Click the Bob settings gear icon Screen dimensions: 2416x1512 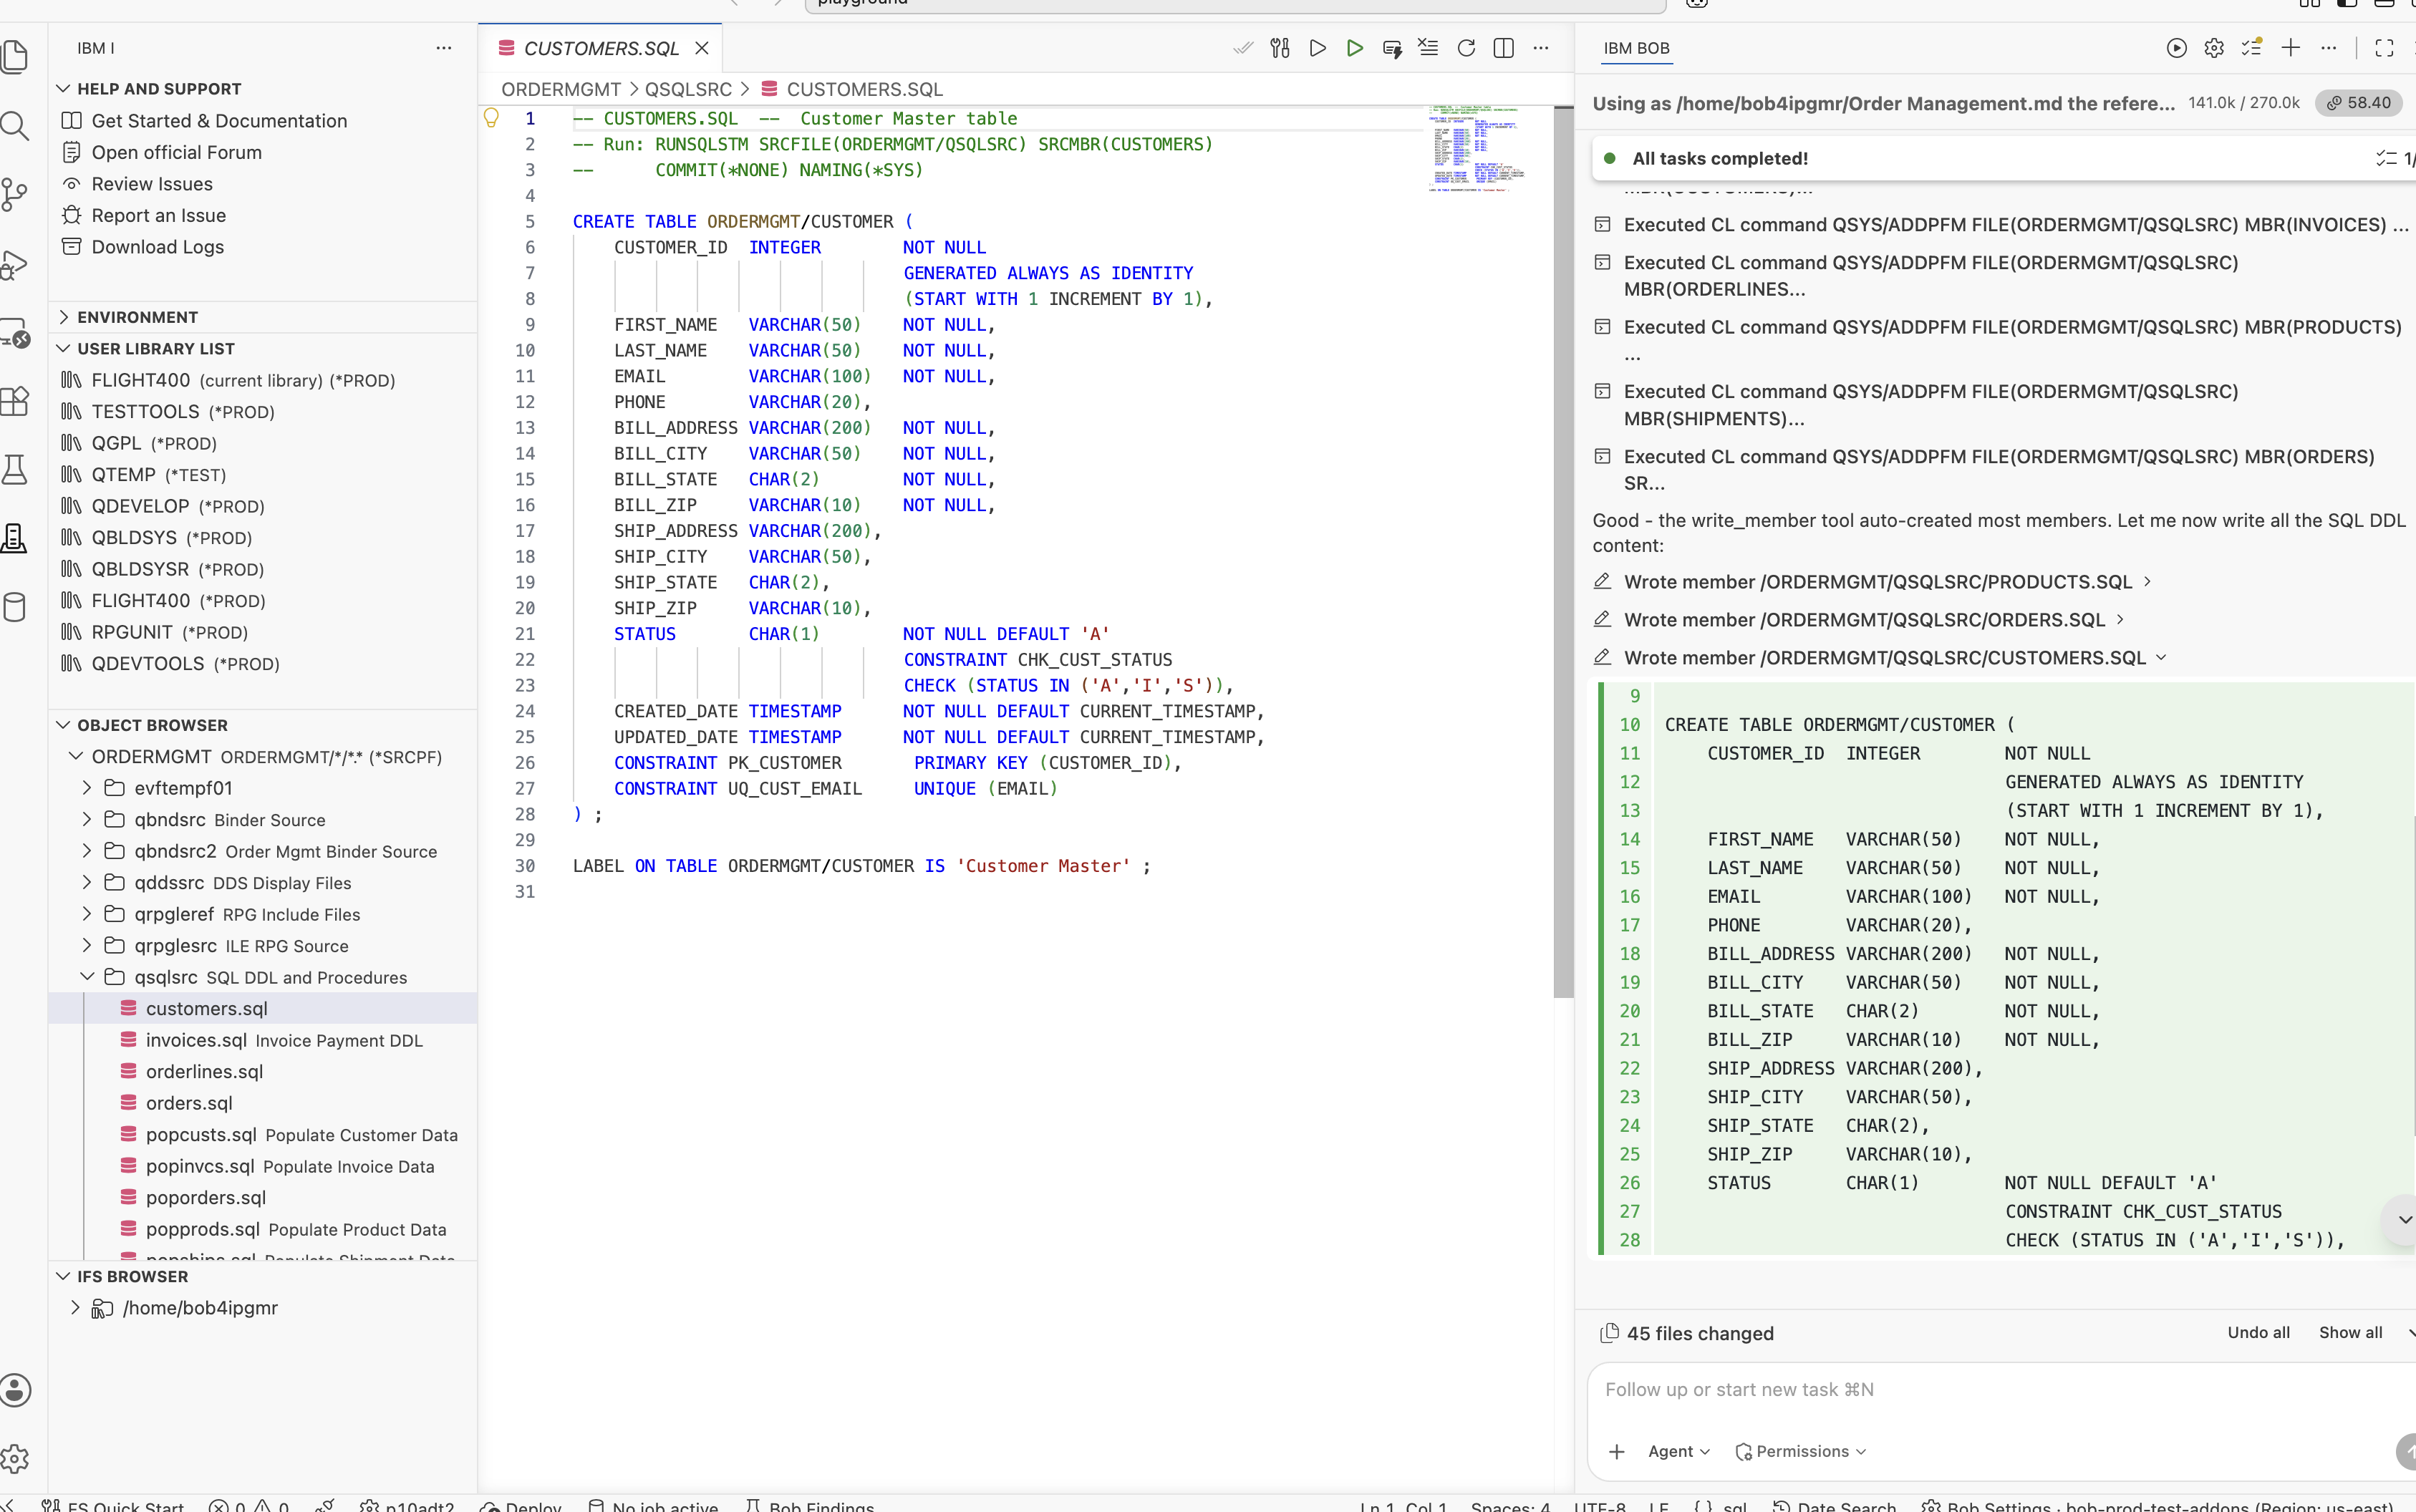tap(2214, 48)
